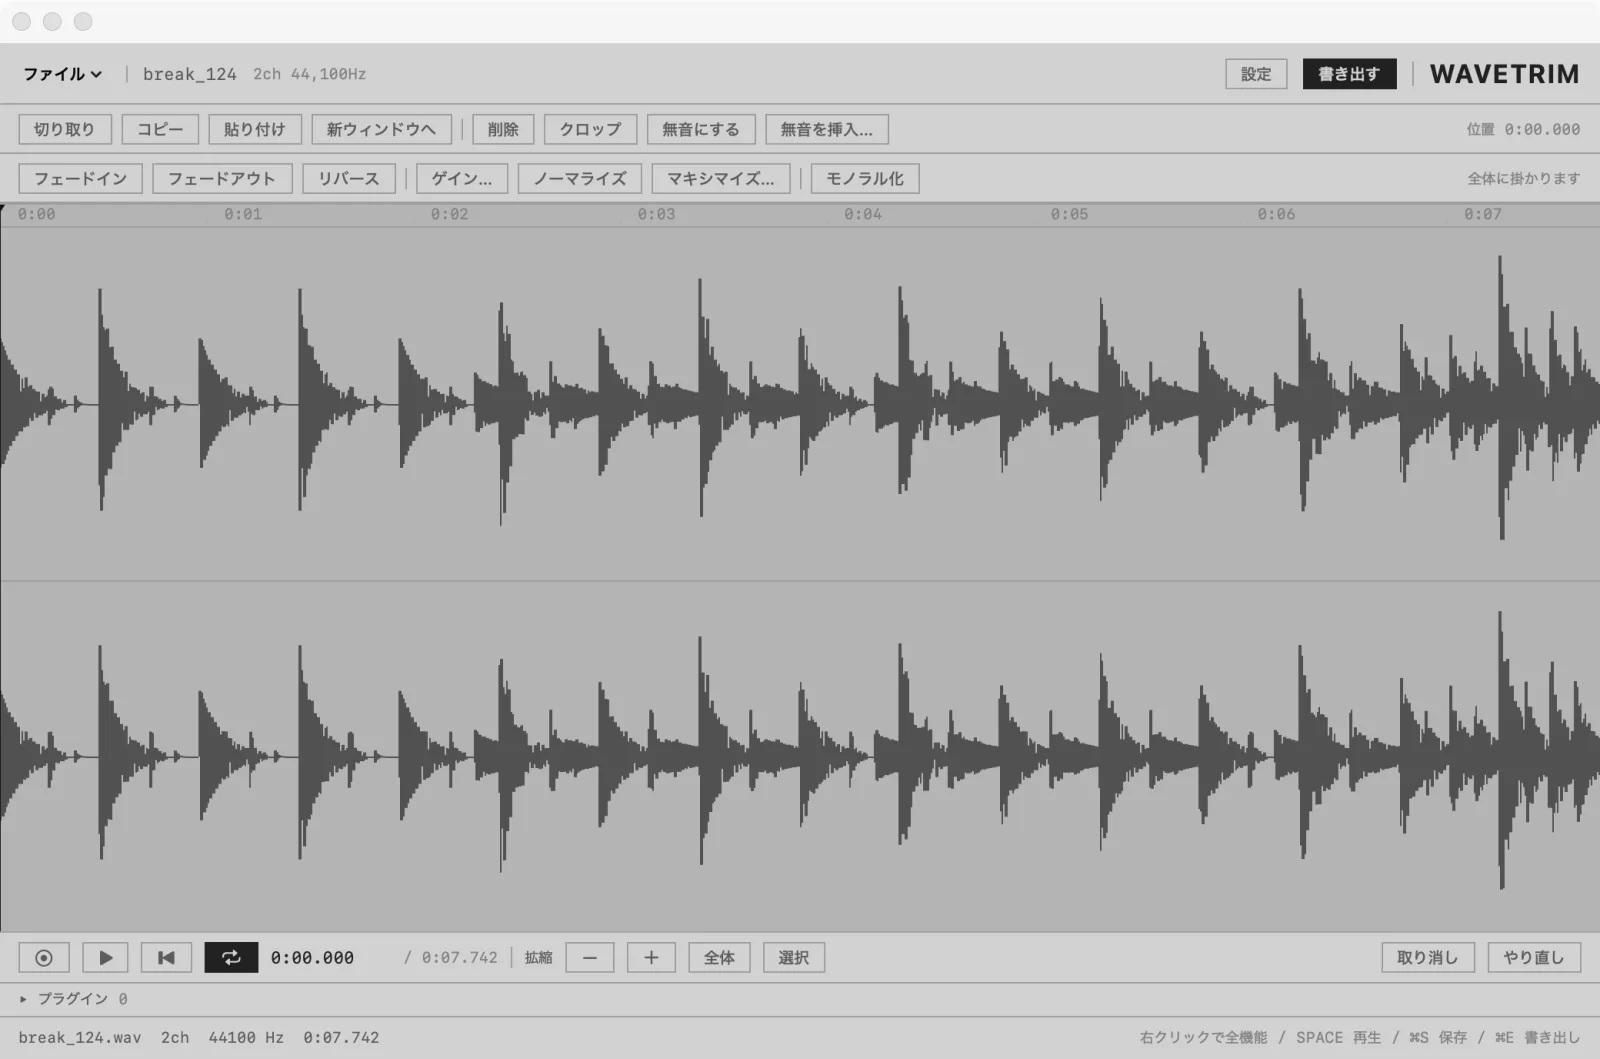Viewport: 1600px width, 1059px height.
Task: Click break_124.wav in the status bar
Action: point(80,1038)
